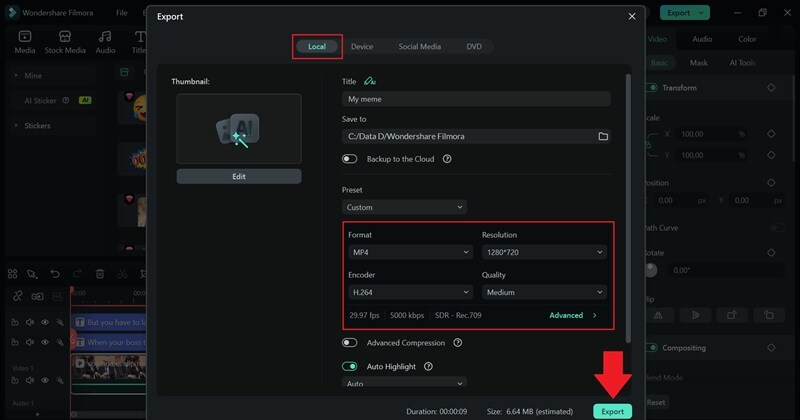Viewport: 800px width, 420px height.
Task: Add keyframe for Compositing
Action: point(771,348)
